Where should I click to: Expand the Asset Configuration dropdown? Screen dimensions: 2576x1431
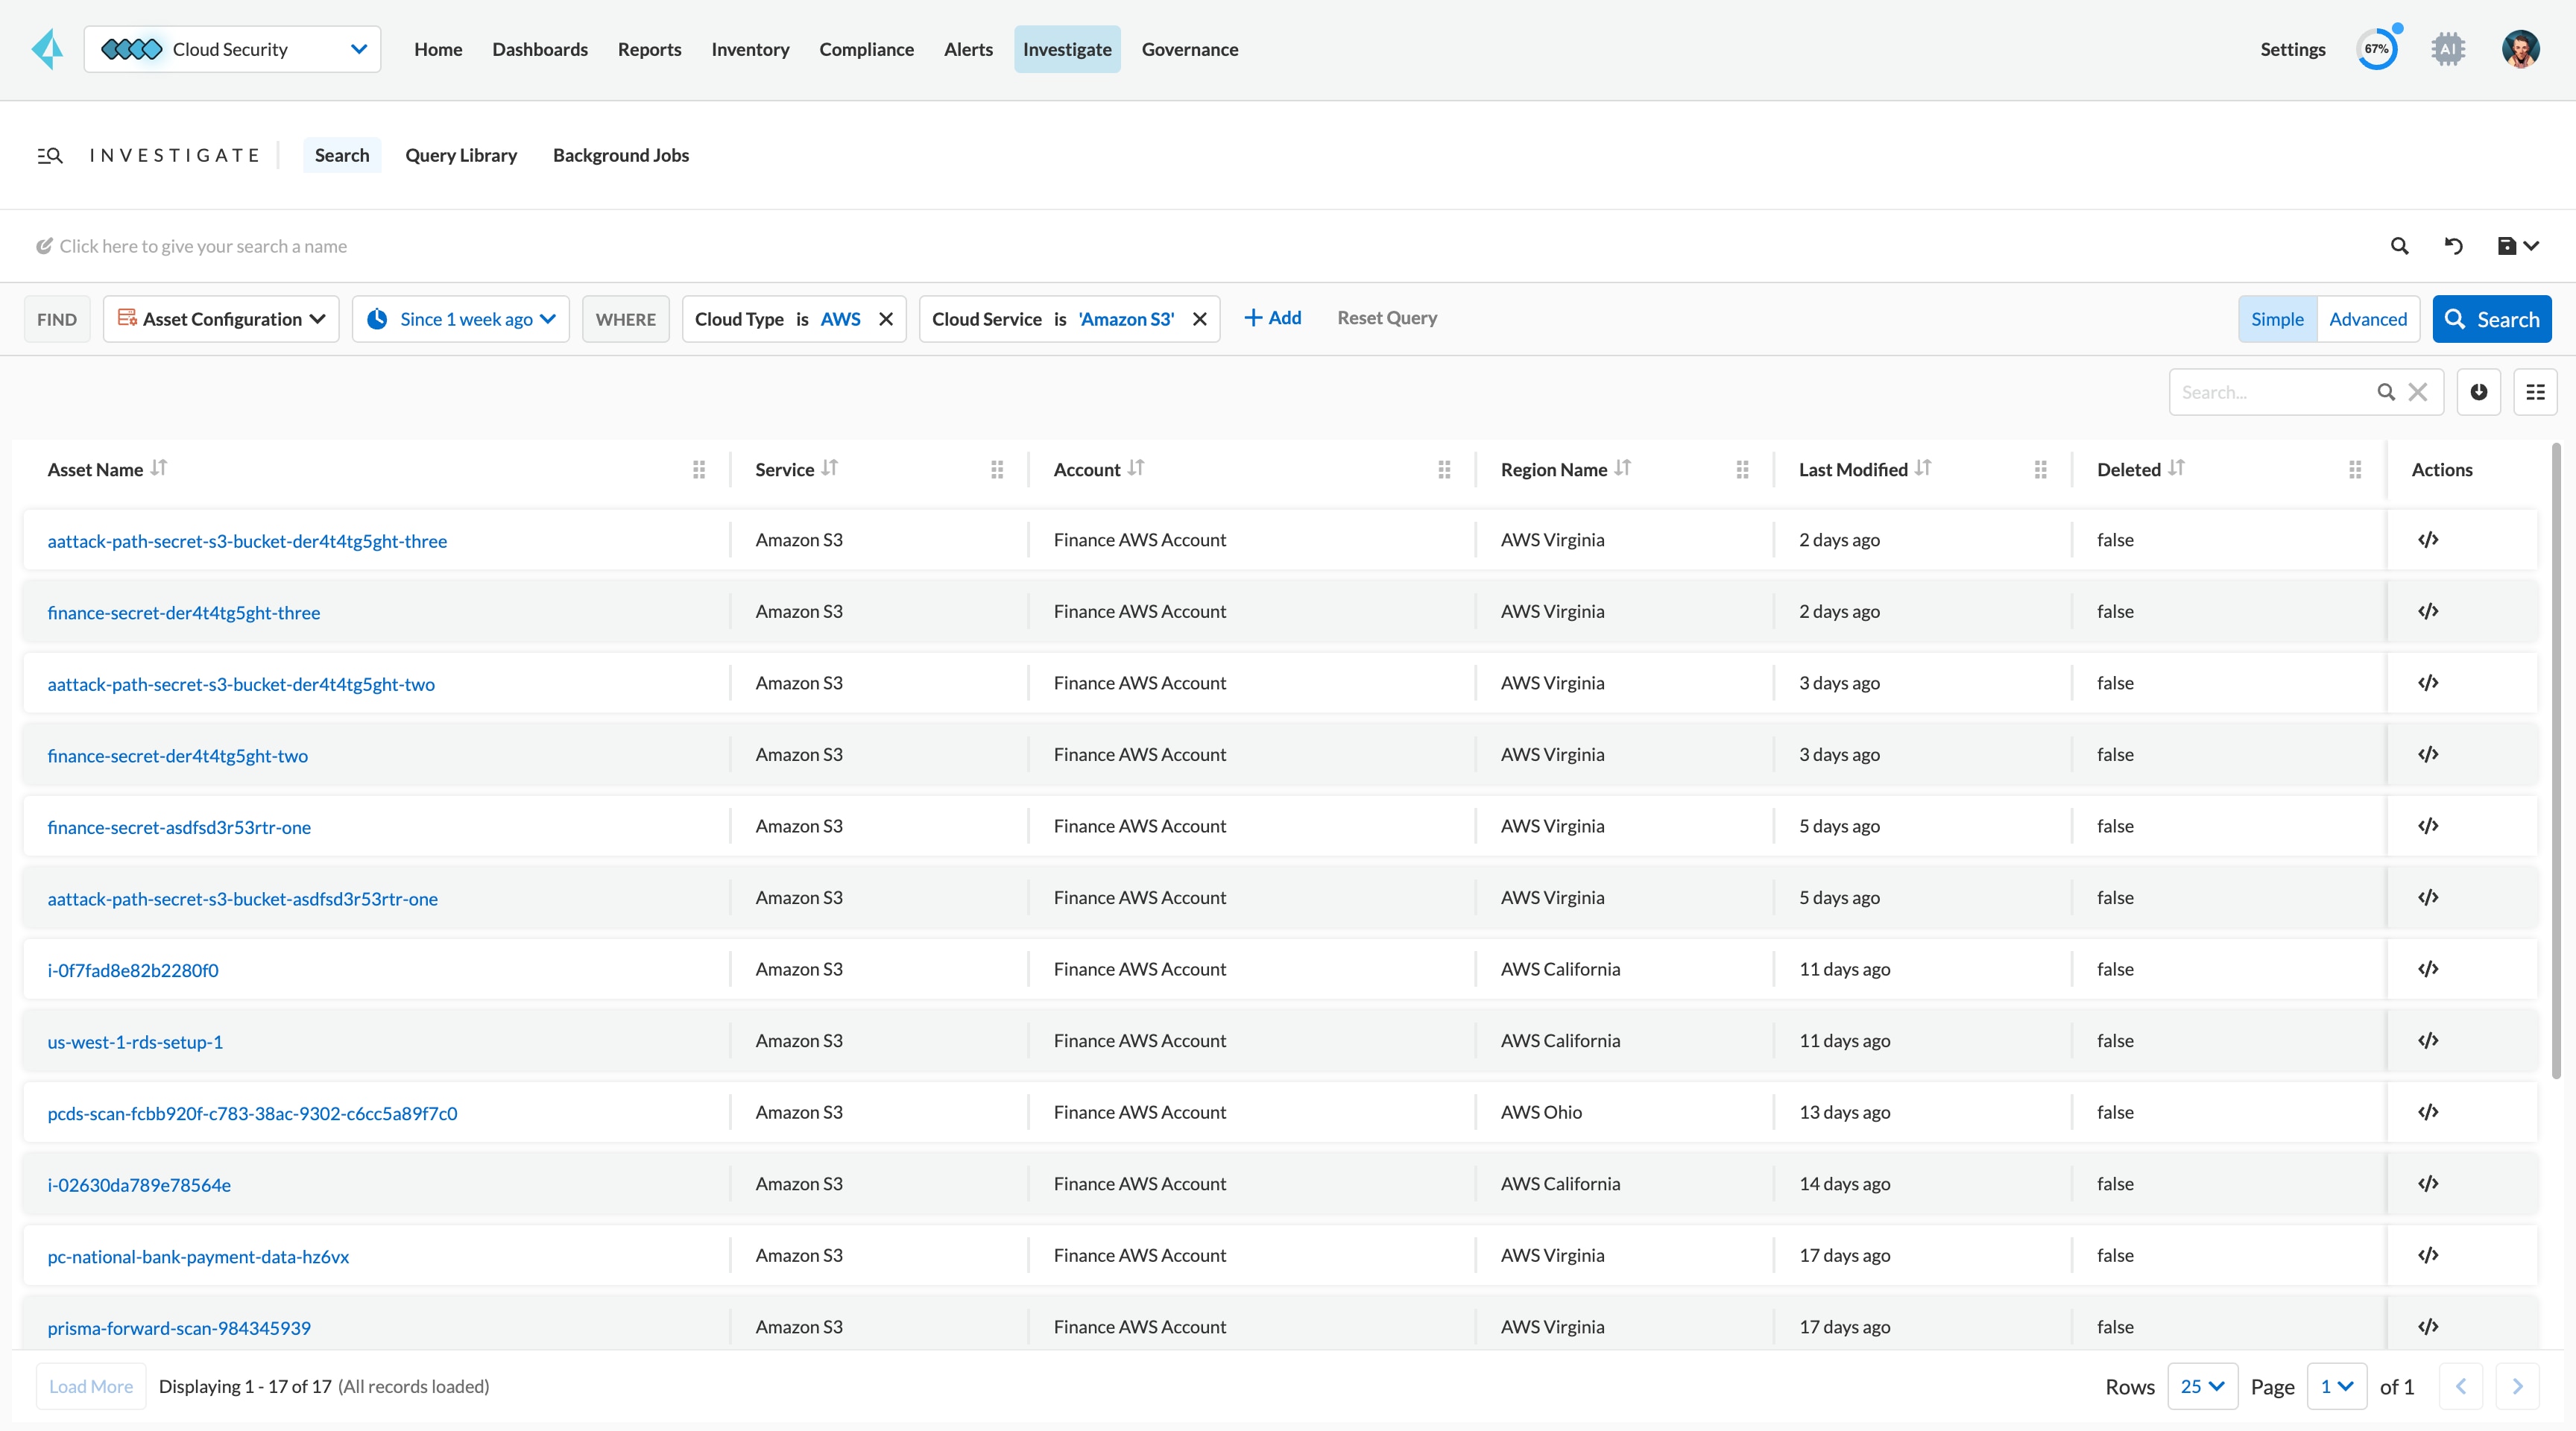coord(222,319)
